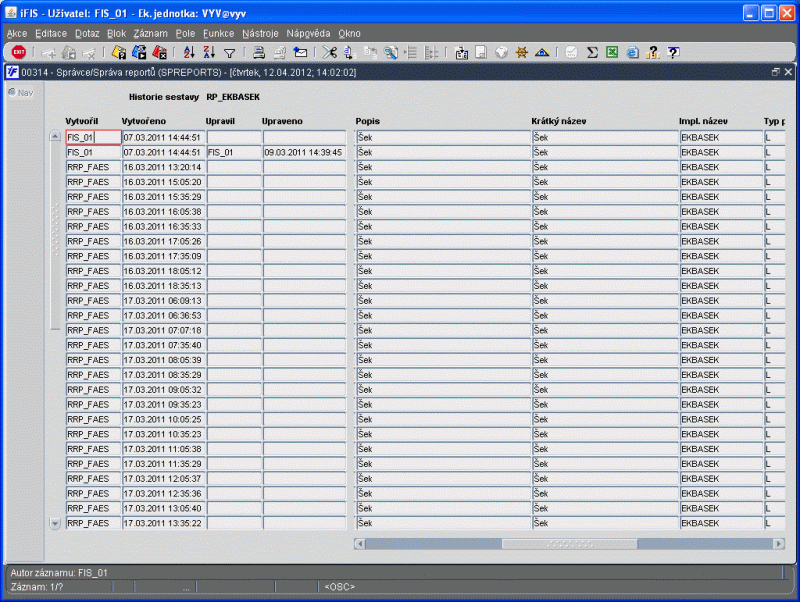Click the enter query folder icon
The image size is (800, 602).
[x=119, y=52]
